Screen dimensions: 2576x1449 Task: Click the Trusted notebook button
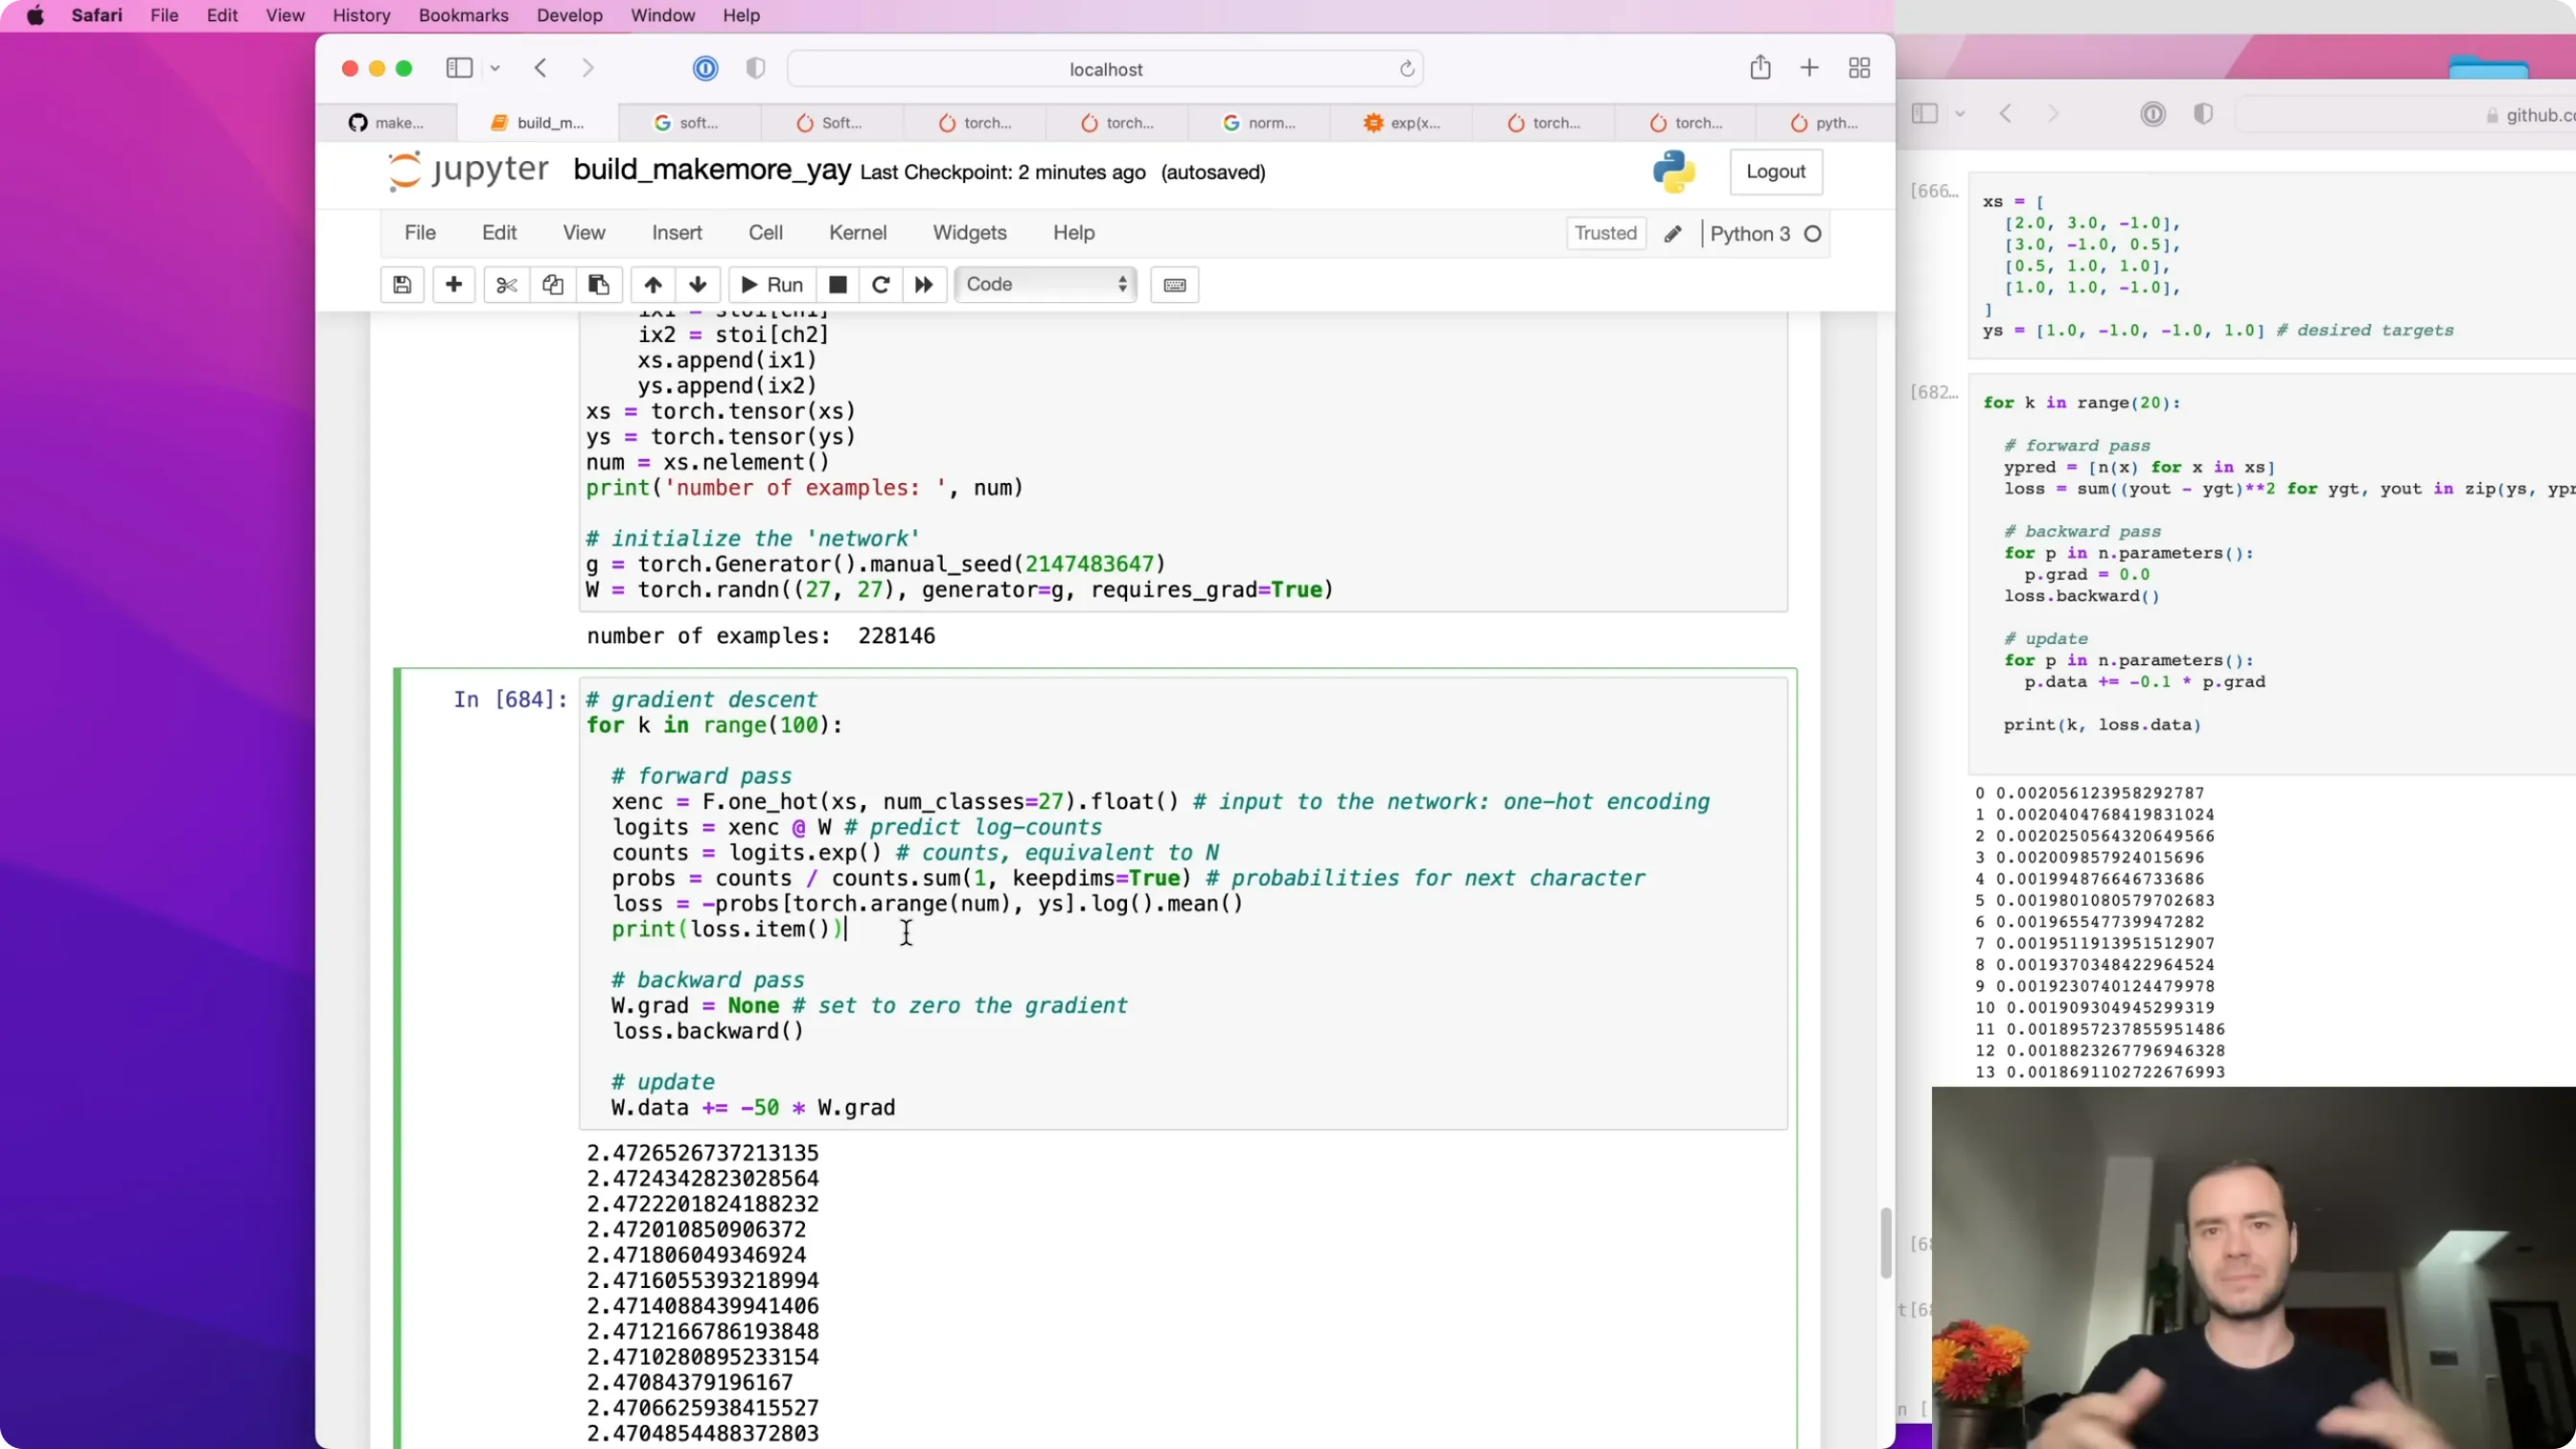point(1606,234)
